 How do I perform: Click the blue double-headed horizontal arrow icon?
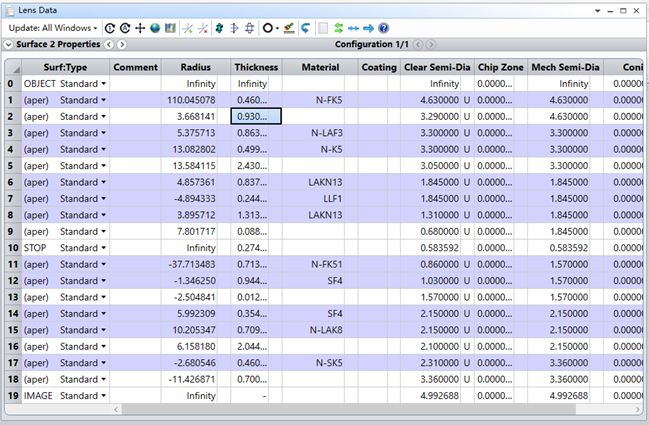click(354, 28)
